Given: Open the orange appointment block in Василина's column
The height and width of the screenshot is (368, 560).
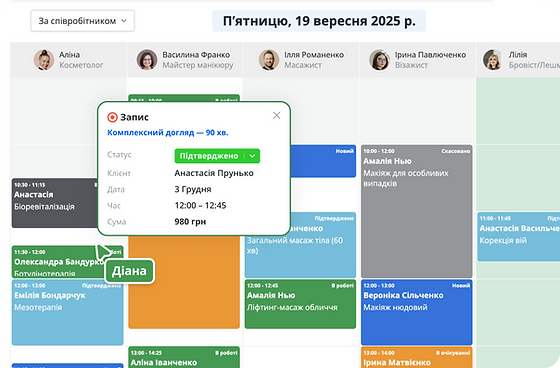Looking at the screenshot, I should [x=184, y=282].
